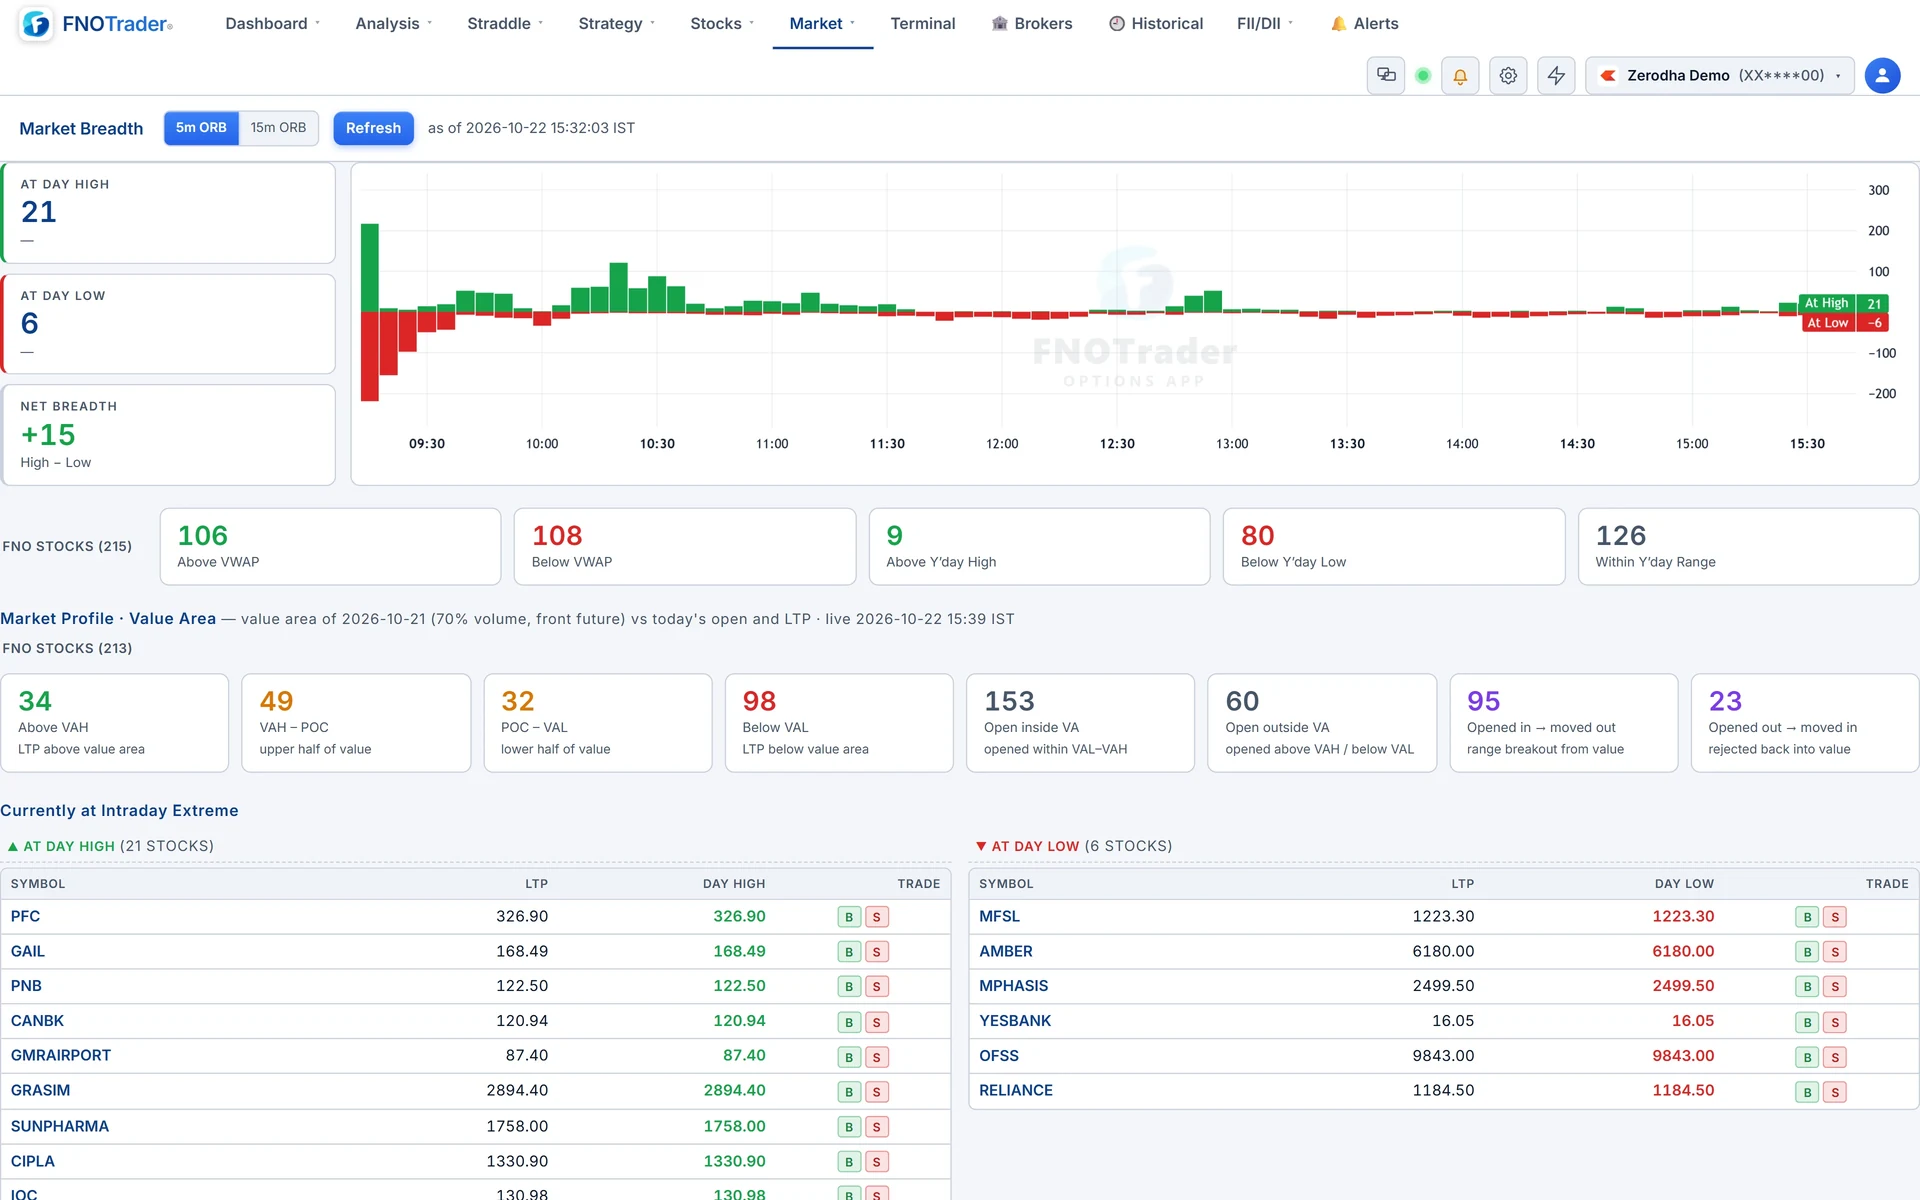The image size is (1920, 1200).
Task: Open the settings gear icon
Action: coord(1508,75)
